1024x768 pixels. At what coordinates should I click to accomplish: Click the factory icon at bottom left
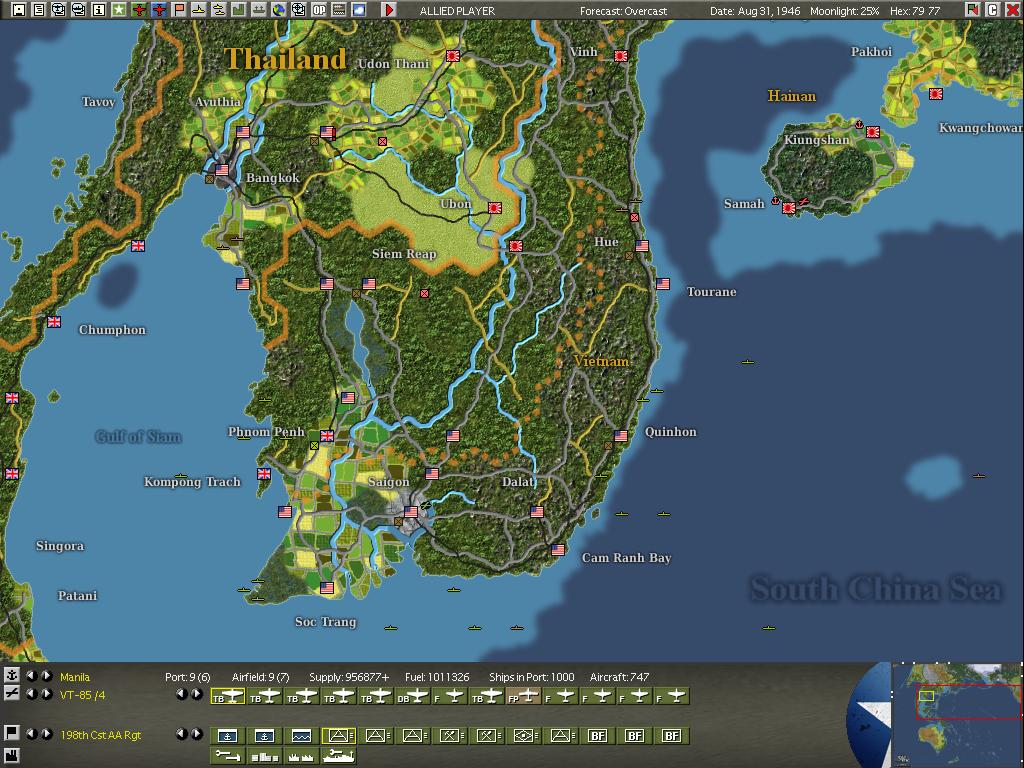pos(11,754)
